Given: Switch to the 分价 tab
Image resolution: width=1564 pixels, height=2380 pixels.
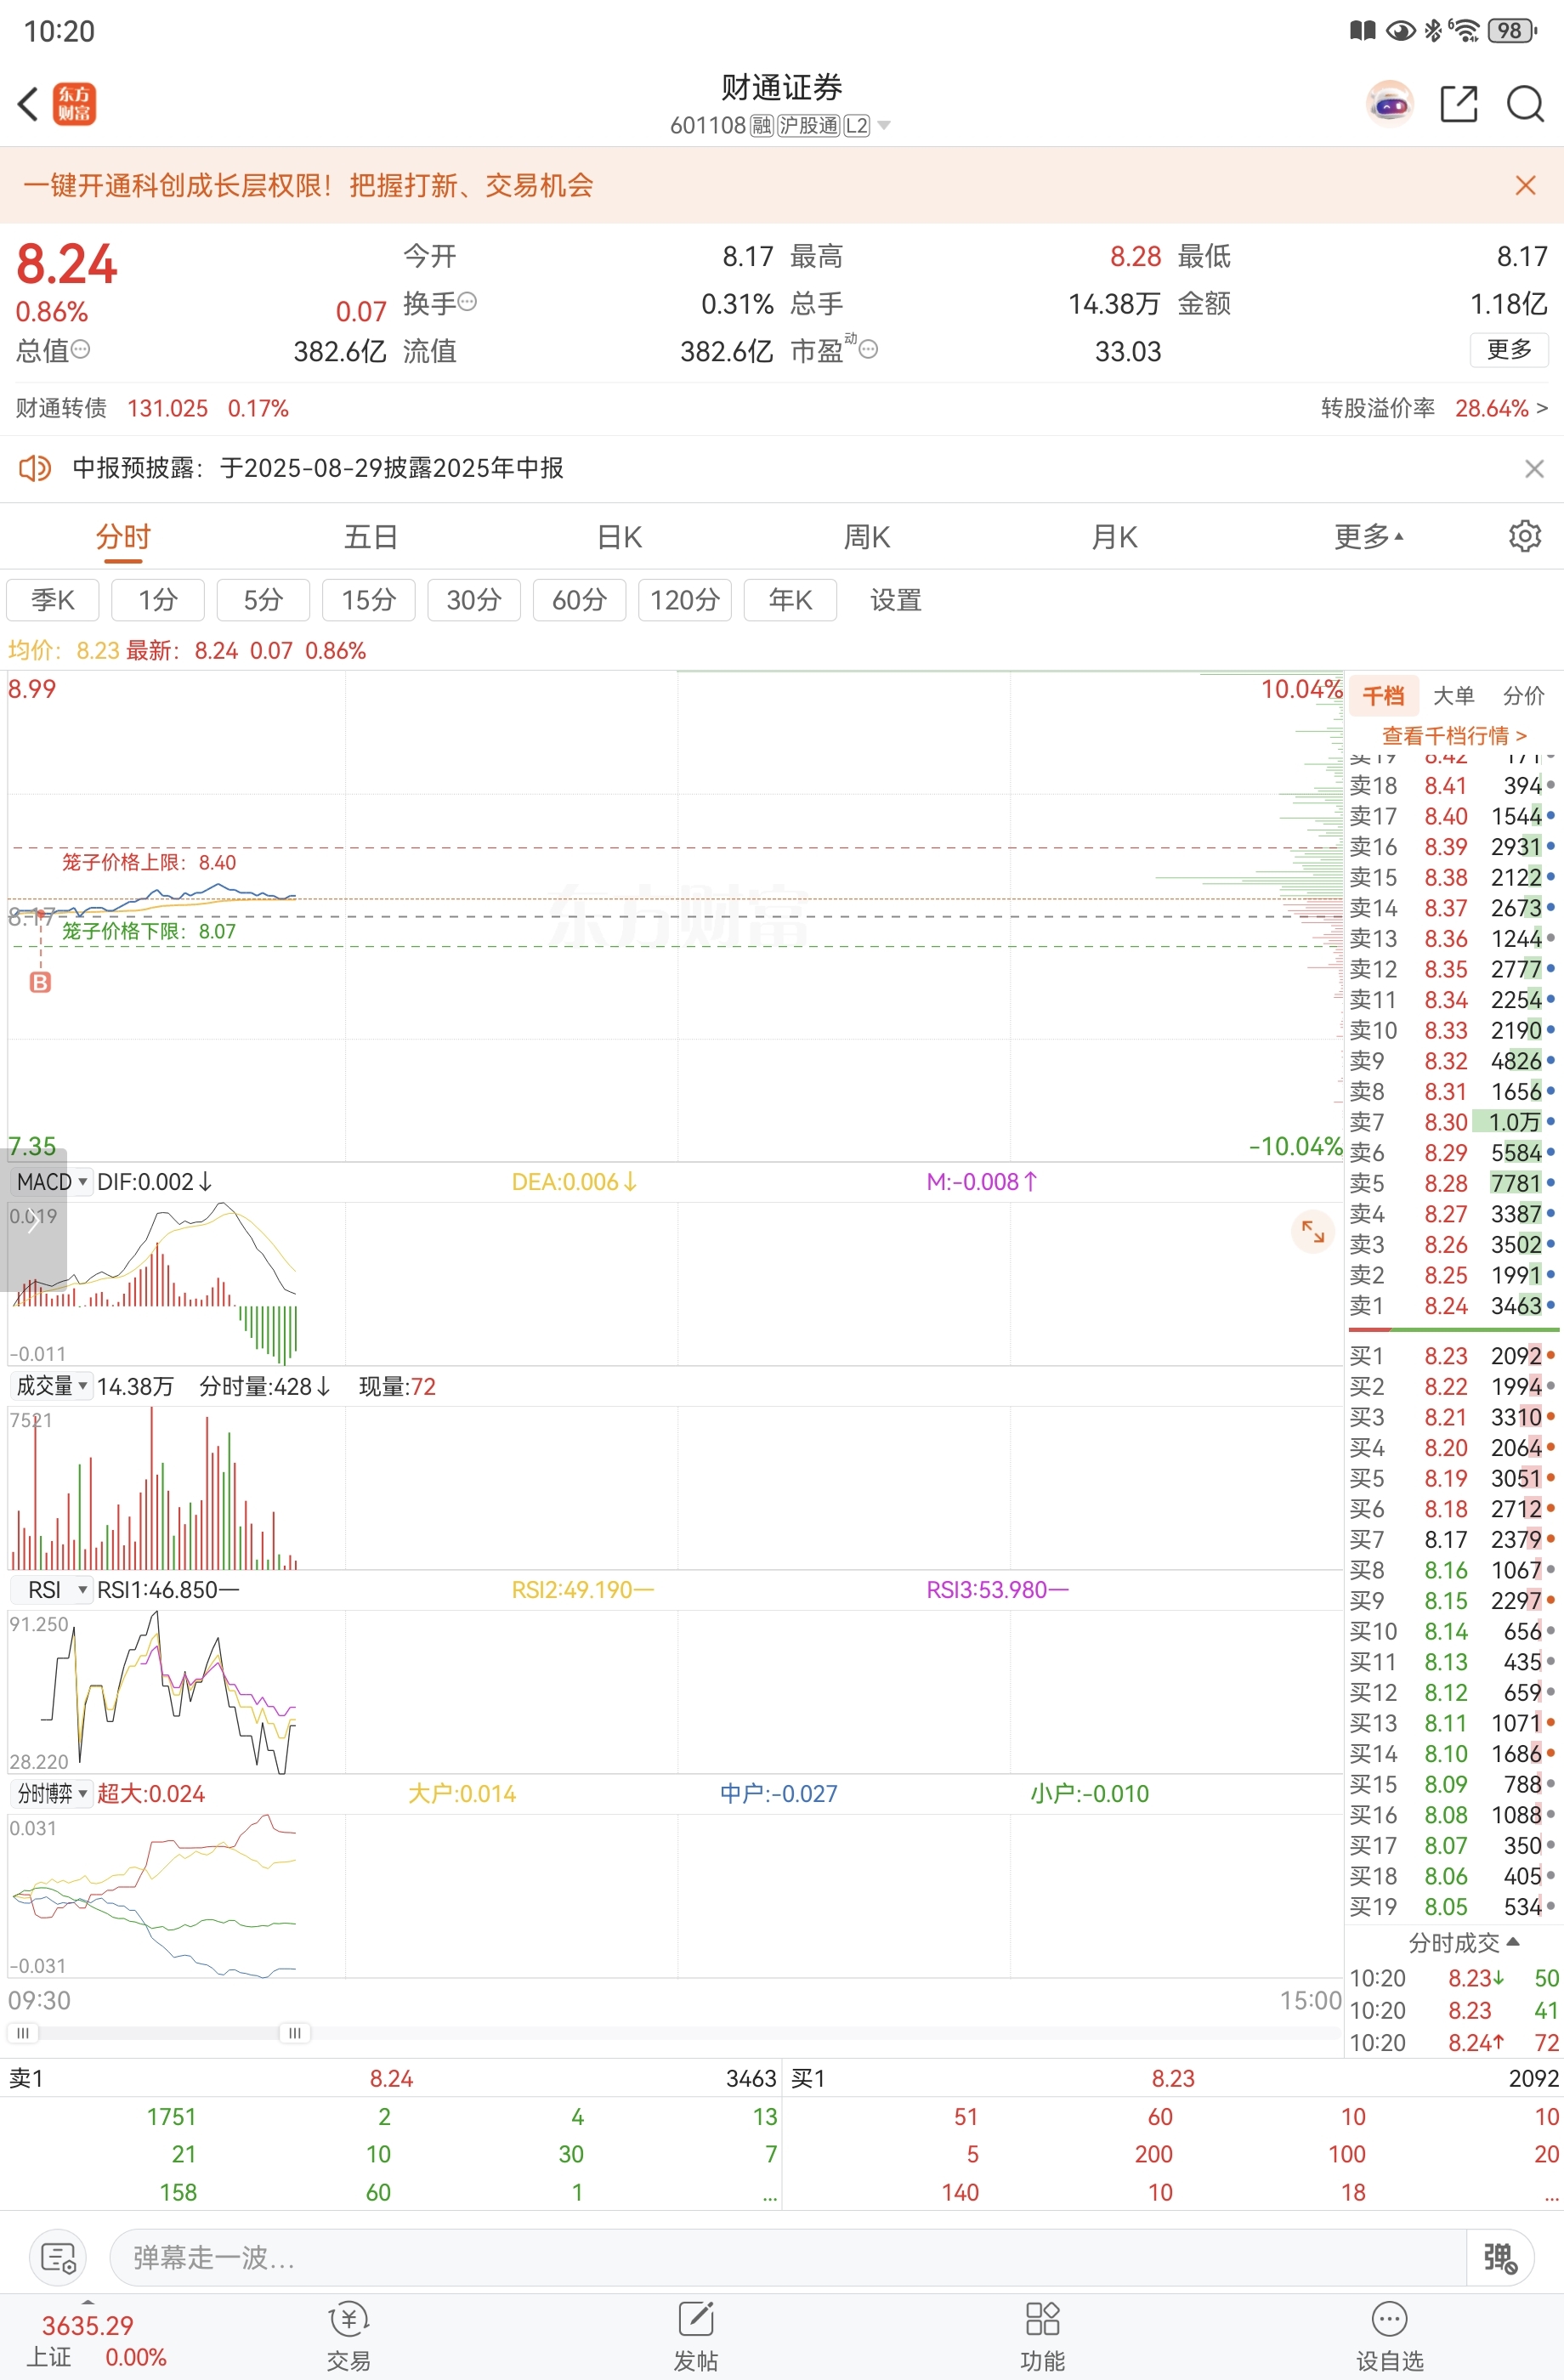Looking at the screenshot, I should click(x=1524, y=696).
